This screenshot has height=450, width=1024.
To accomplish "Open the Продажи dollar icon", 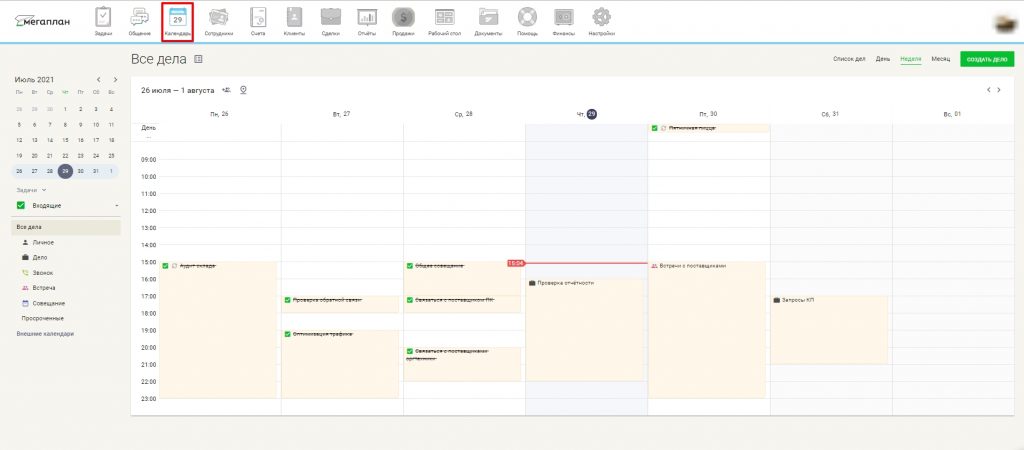I will point(403,18).
